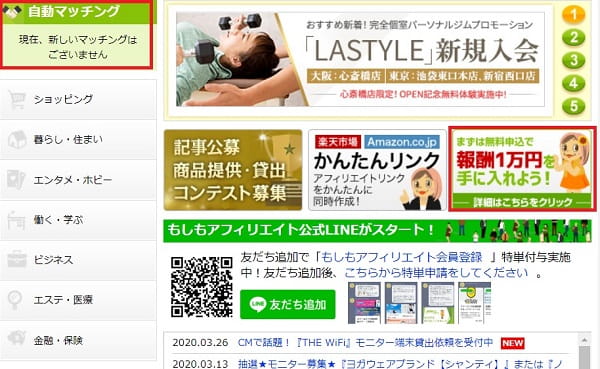Image resolution: width=600 pixels, height=369 pixels.
Task: Click the QR code image
Action: pyautogui.click(x=202, y=287)
